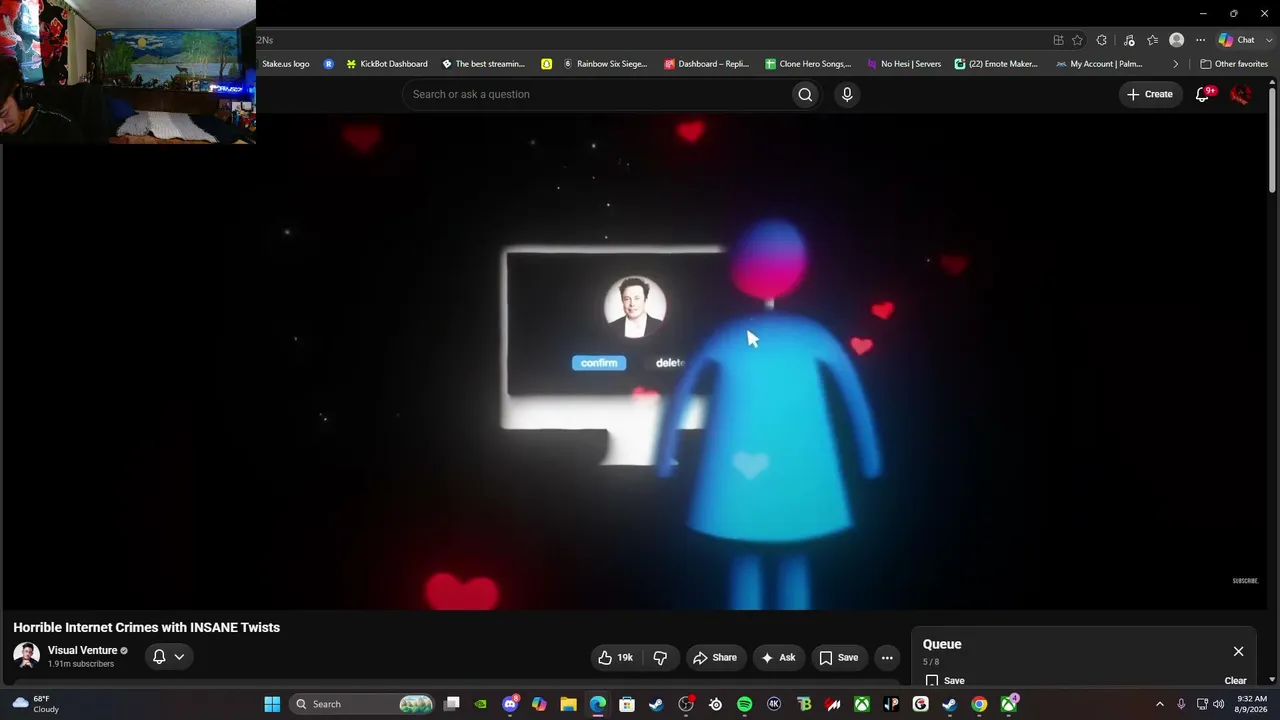Toggle notification bell for Visual Venture

pyautogui.click(x=159, y=657)
